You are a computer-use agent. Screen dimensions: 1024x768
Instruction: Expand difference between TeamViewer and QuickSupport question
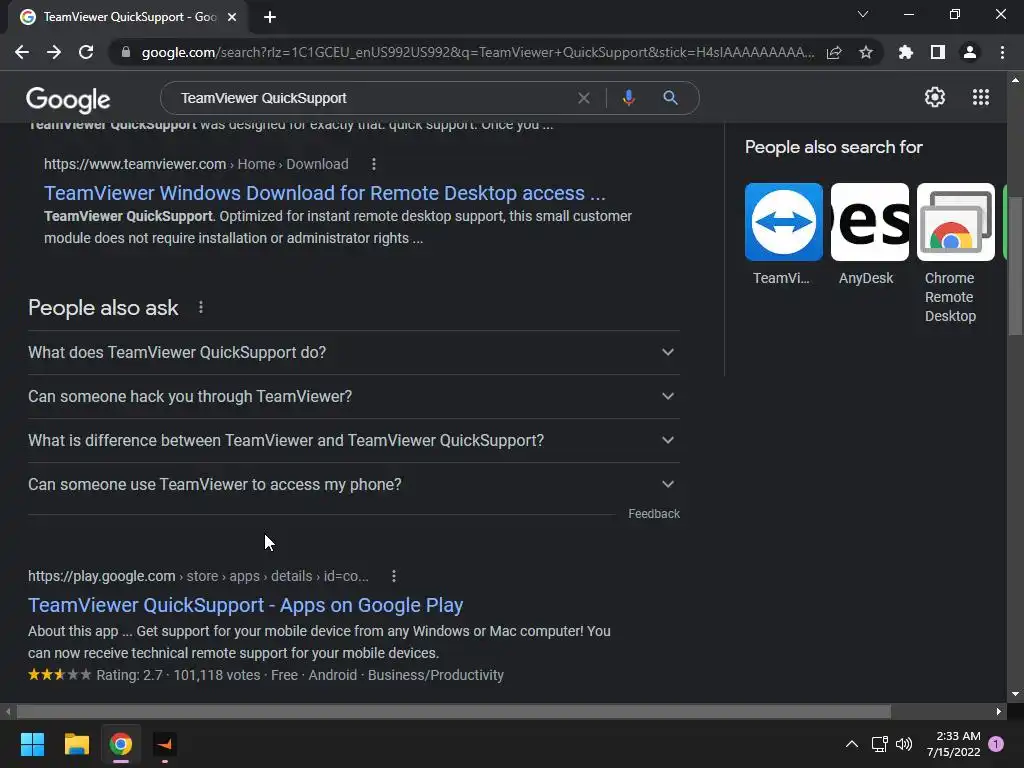pyautogui.click(x=354, y=441)
